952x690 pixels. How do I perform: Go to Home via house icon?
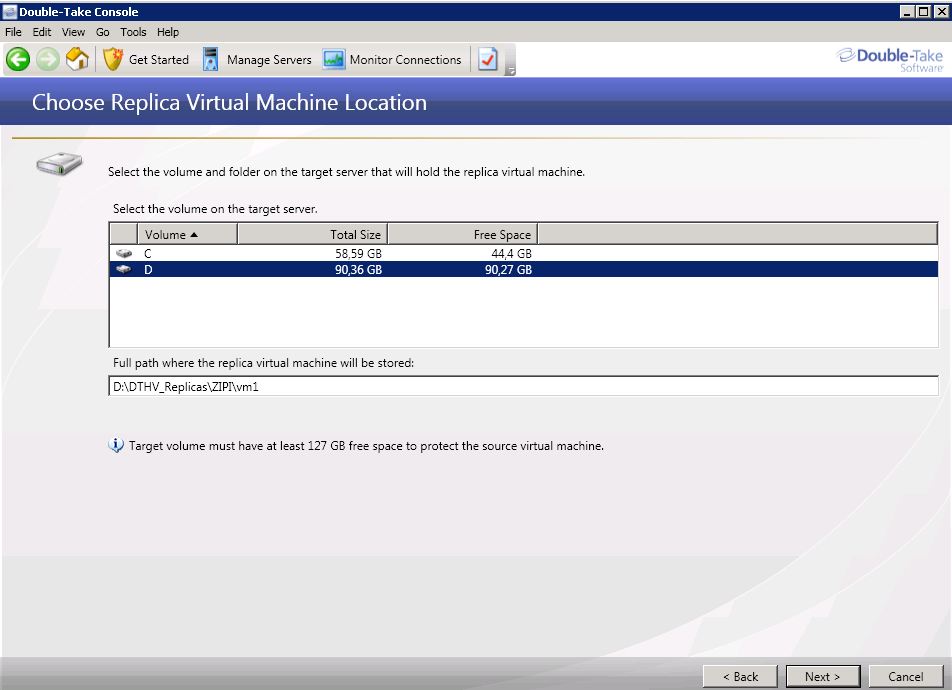pos(77,59)
